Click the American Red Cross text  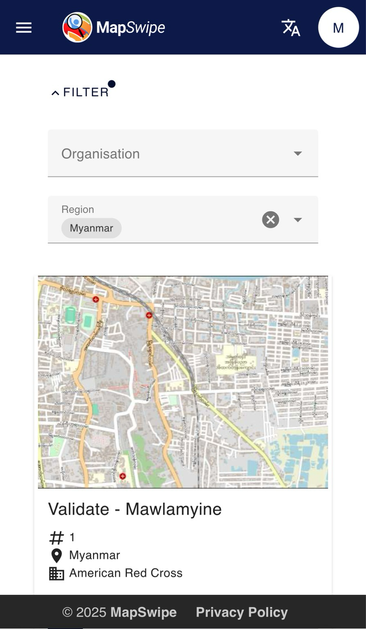click(126, 573)
